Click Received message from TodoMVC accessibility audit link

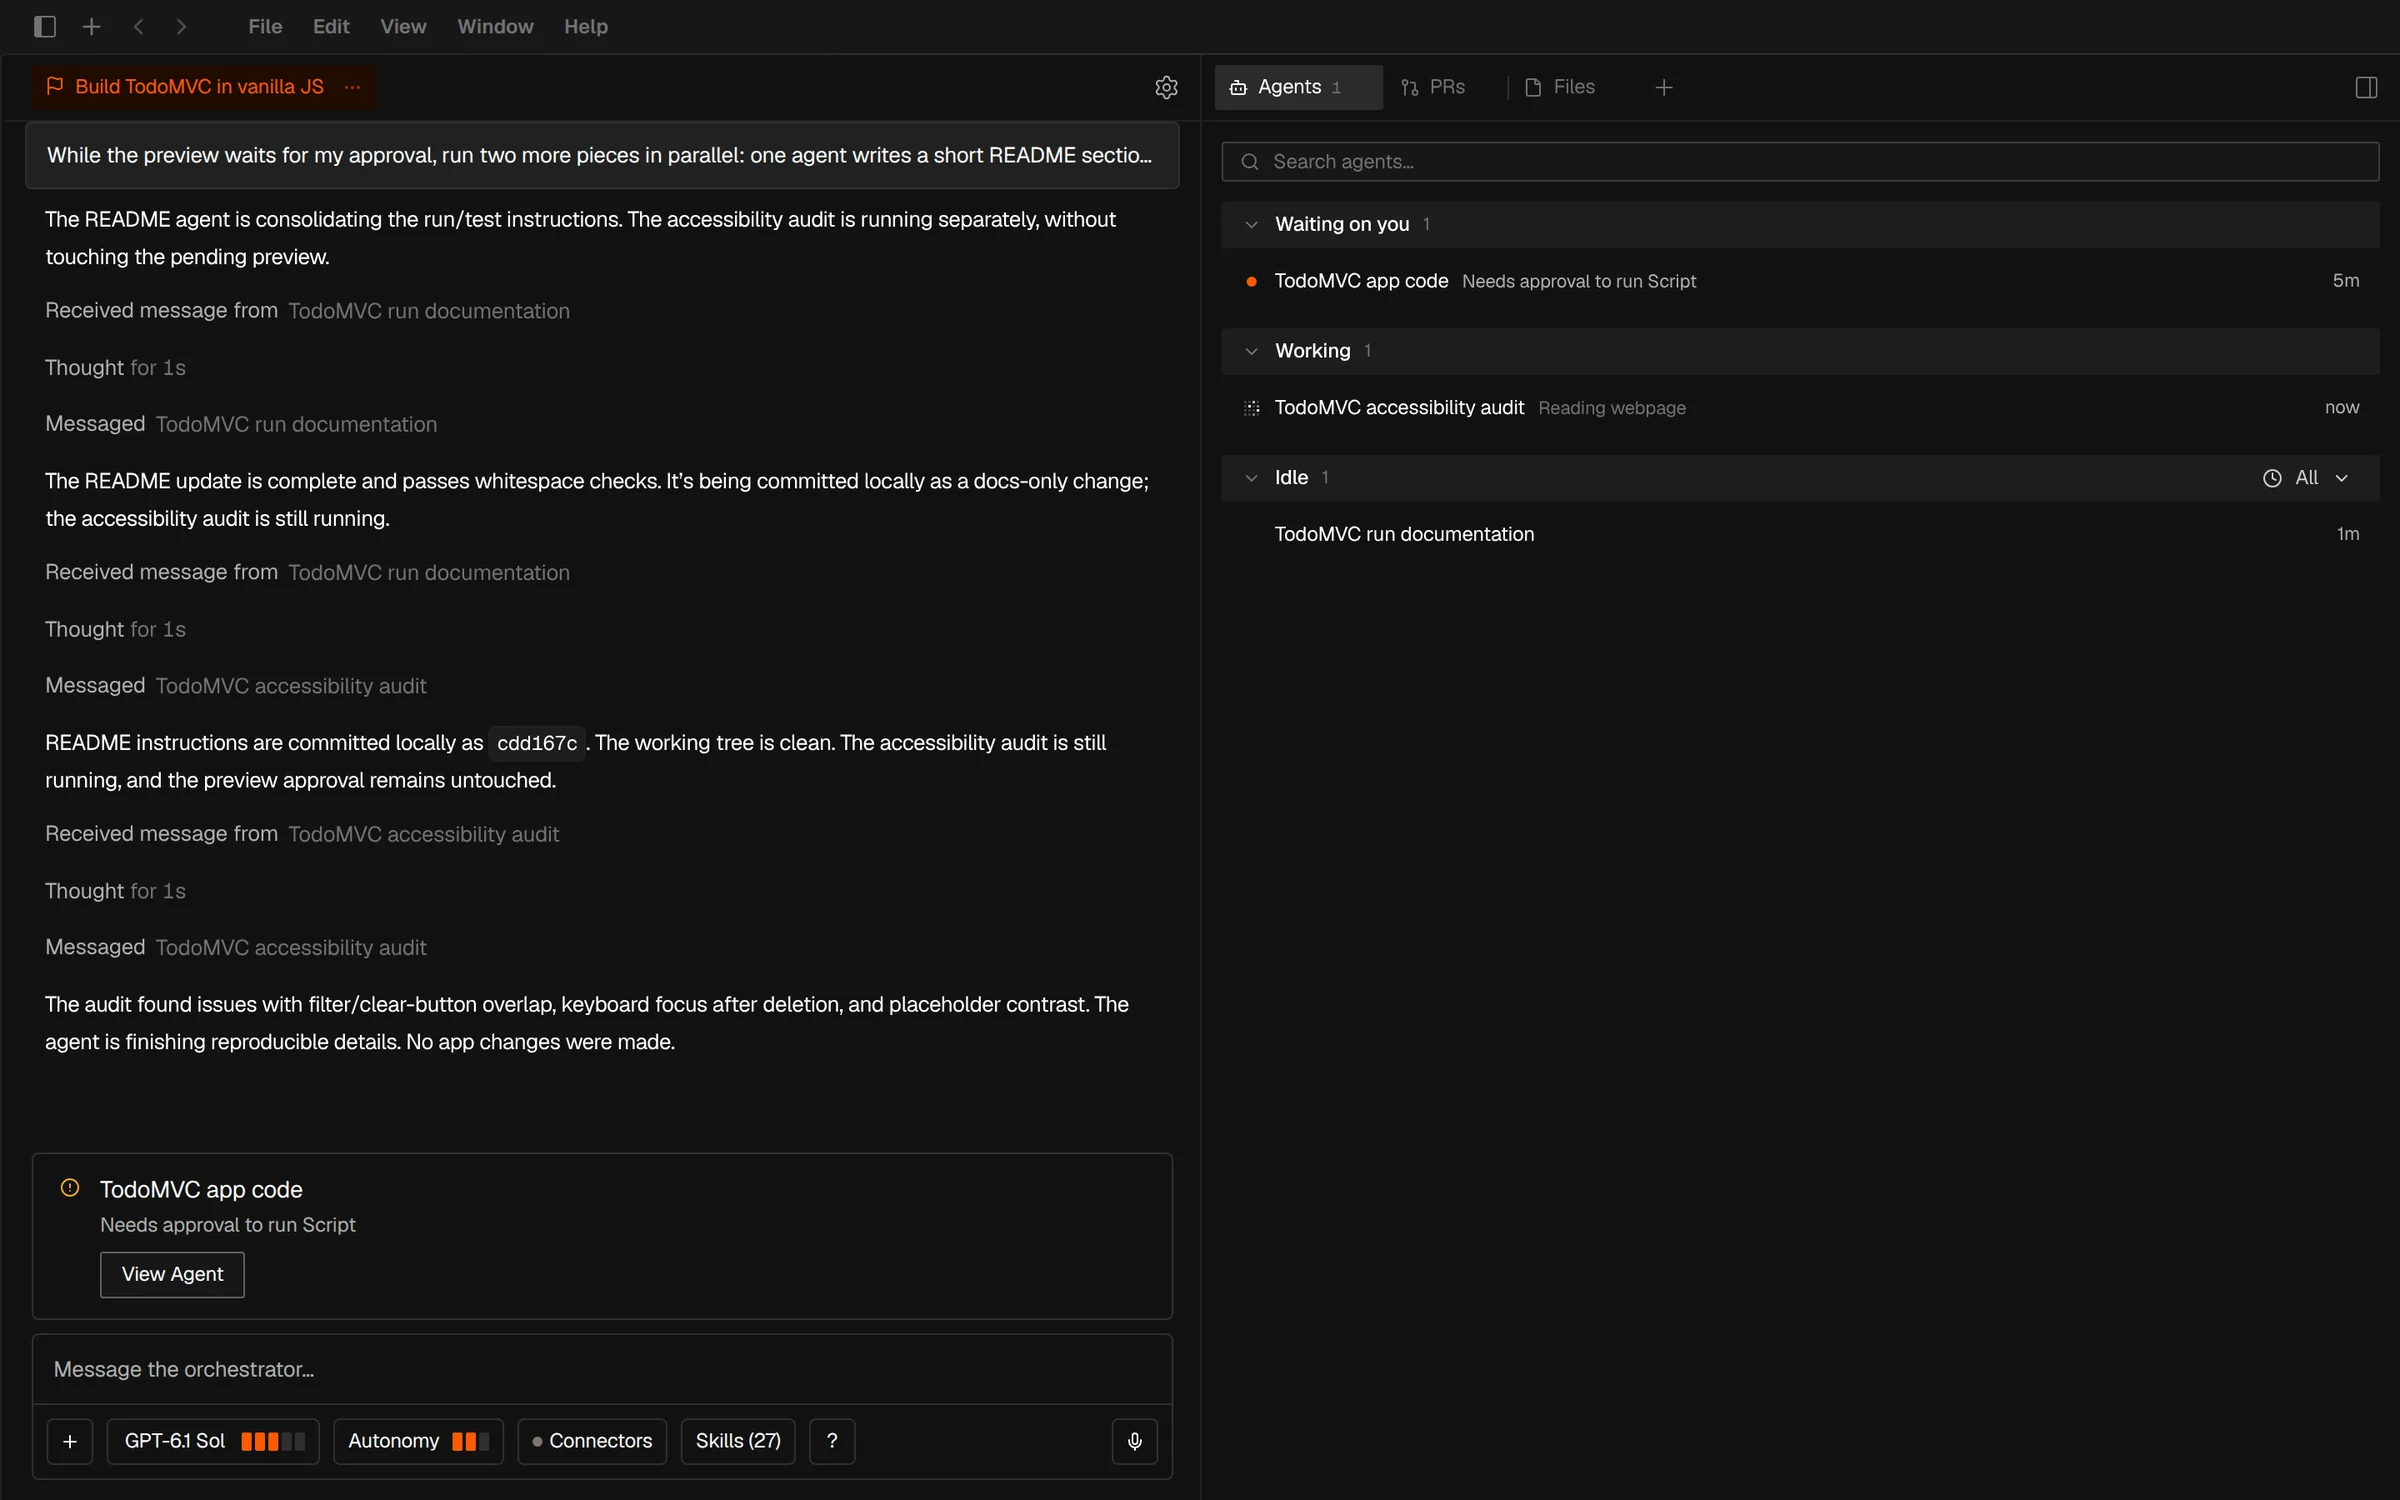423,834
